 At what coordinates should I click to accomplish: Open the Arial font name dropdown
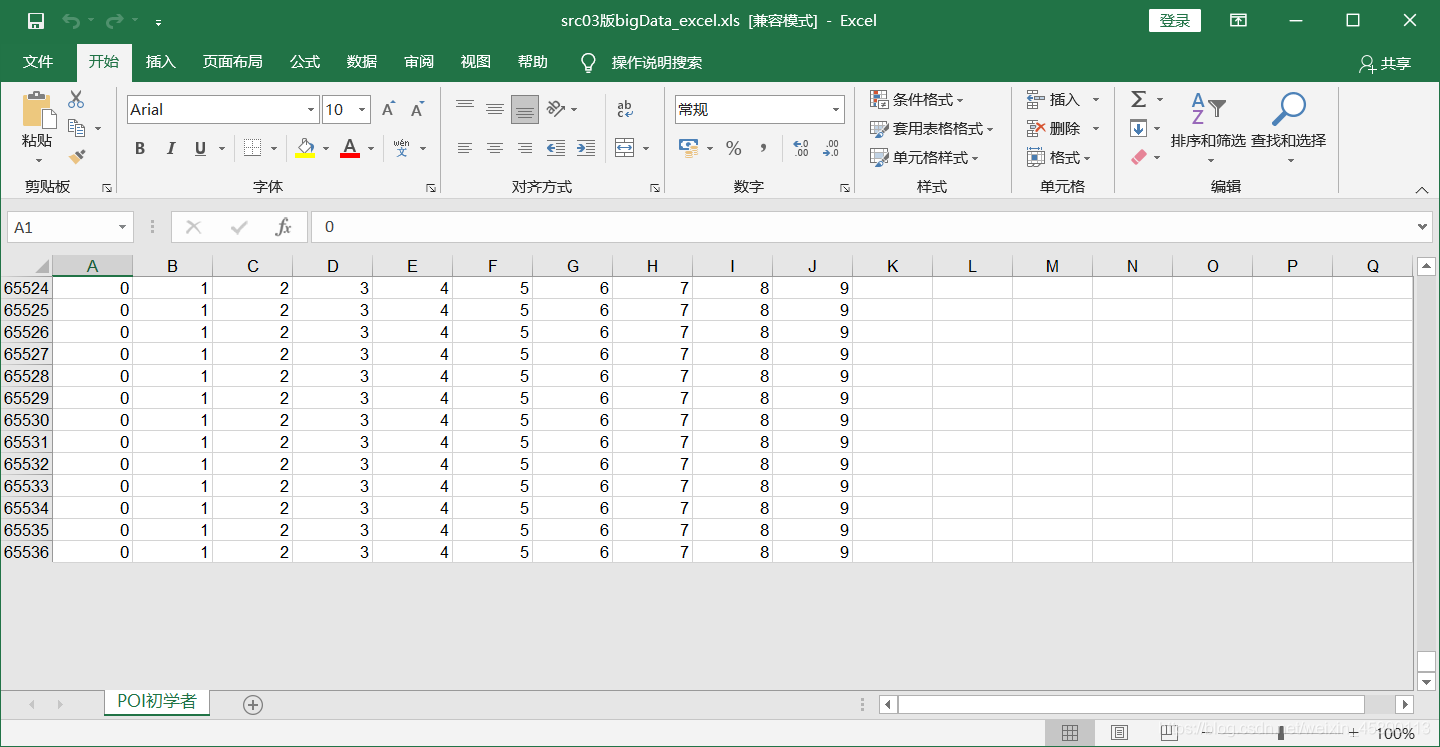(x=311, y=110)
